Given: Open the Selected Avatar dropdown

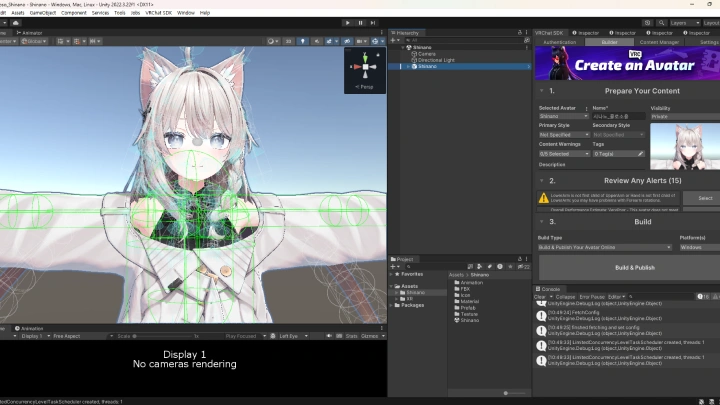Looking at the screenshot, I should pos(563,117).
